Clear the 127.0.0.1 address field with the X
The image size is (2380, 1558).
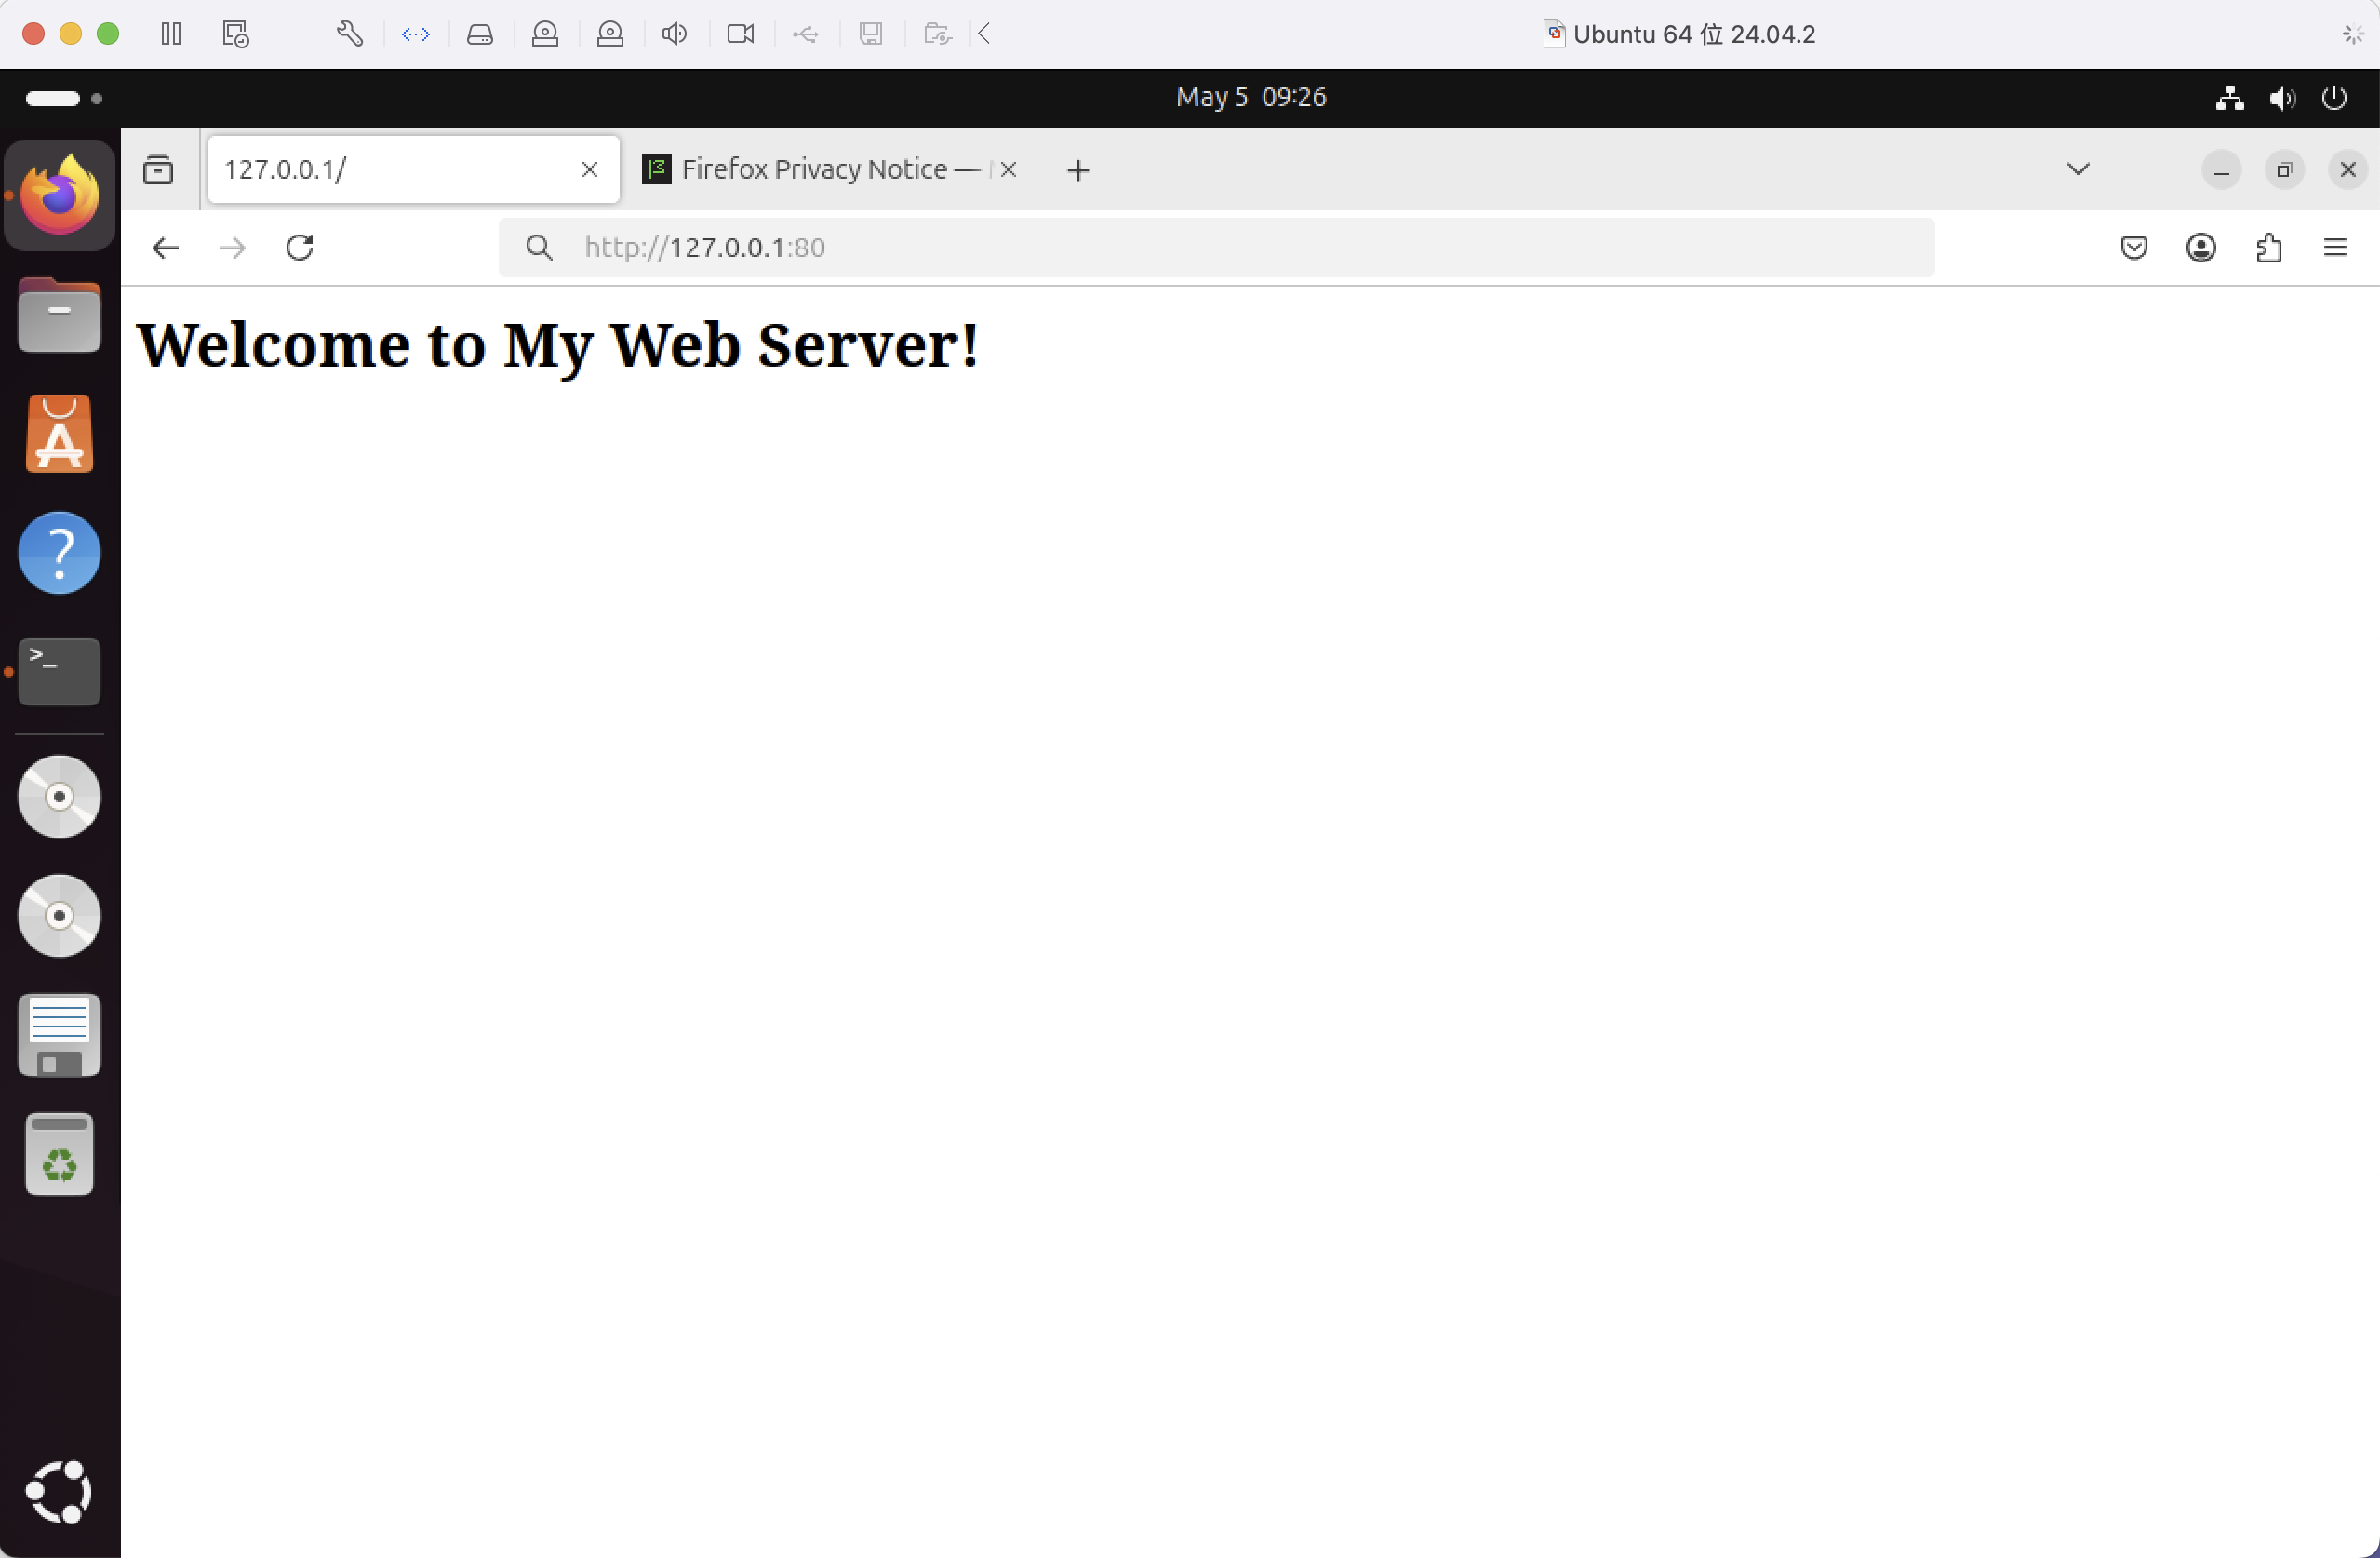[x=589, y=169]
